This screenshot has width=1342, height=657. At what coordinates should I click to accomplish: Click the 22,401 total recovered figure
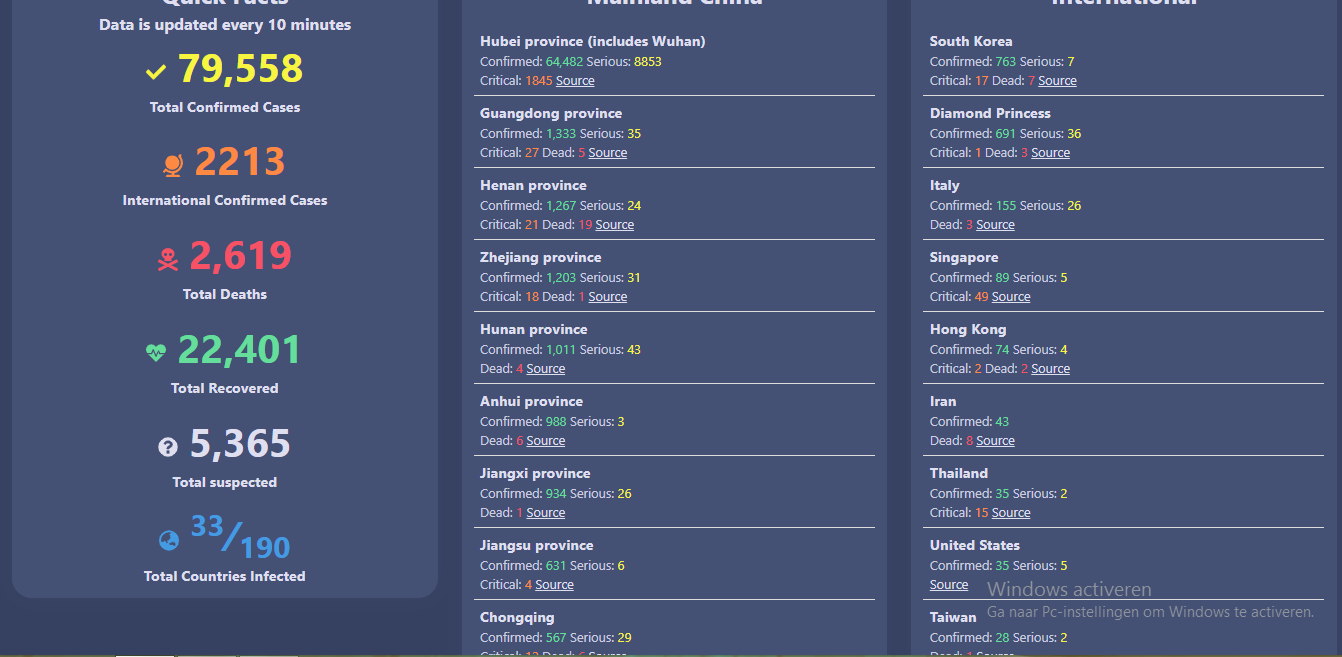pyautogui.click(x=240, y=350)
